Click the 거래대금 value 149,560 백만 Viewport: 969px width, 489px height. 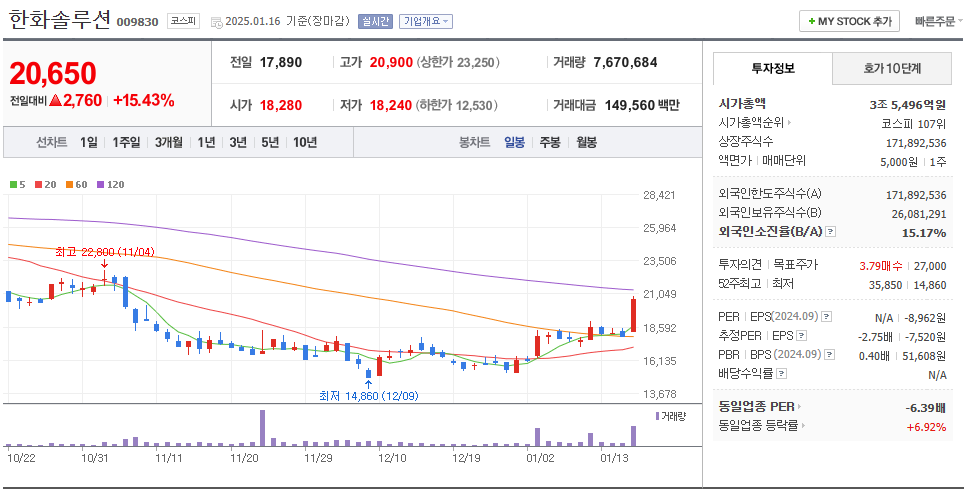(641, 105)
